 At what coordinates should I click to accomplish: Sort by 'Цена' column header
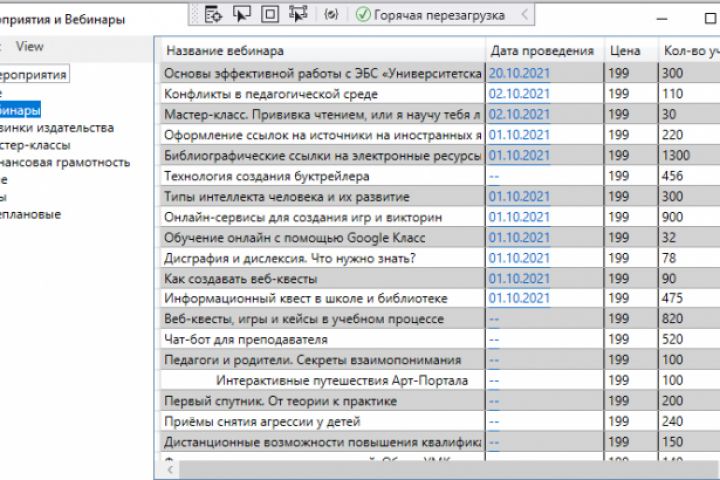pyautogui.click(x=631, y=51)
